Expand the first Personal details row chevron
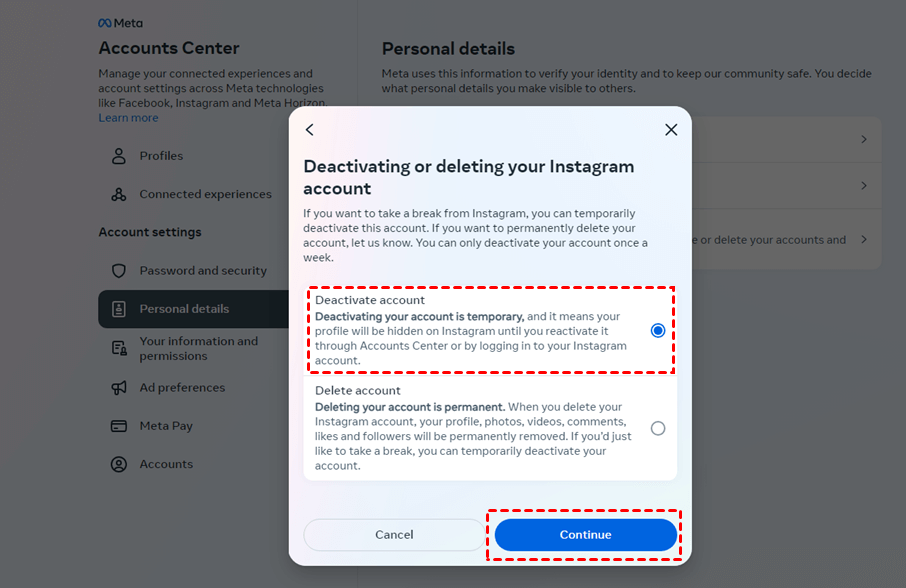This screenshot has height=588, width=906. click(x=864, y=140)
